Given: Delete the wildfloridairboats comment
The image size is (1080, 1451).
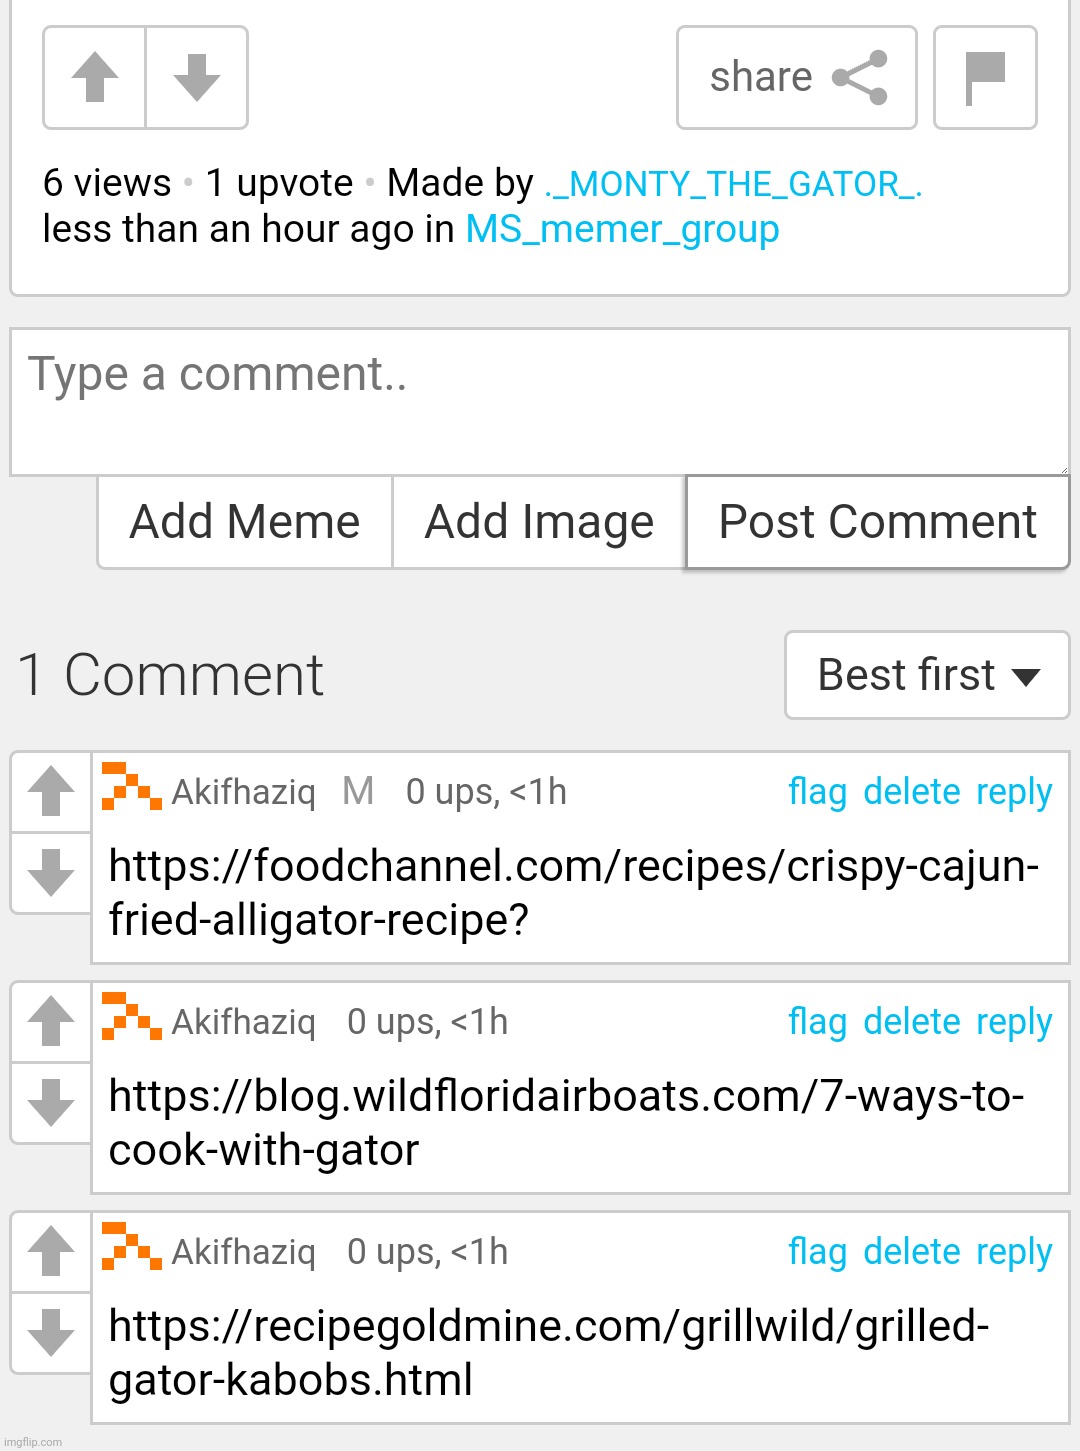Looking at the screenshot, I should 912,1022.
